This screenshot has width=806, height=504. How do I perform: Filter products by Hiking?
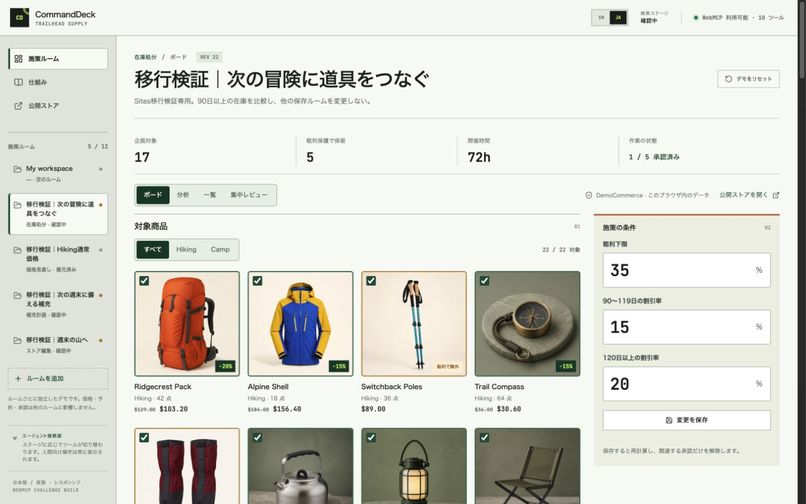coord(186,249)
